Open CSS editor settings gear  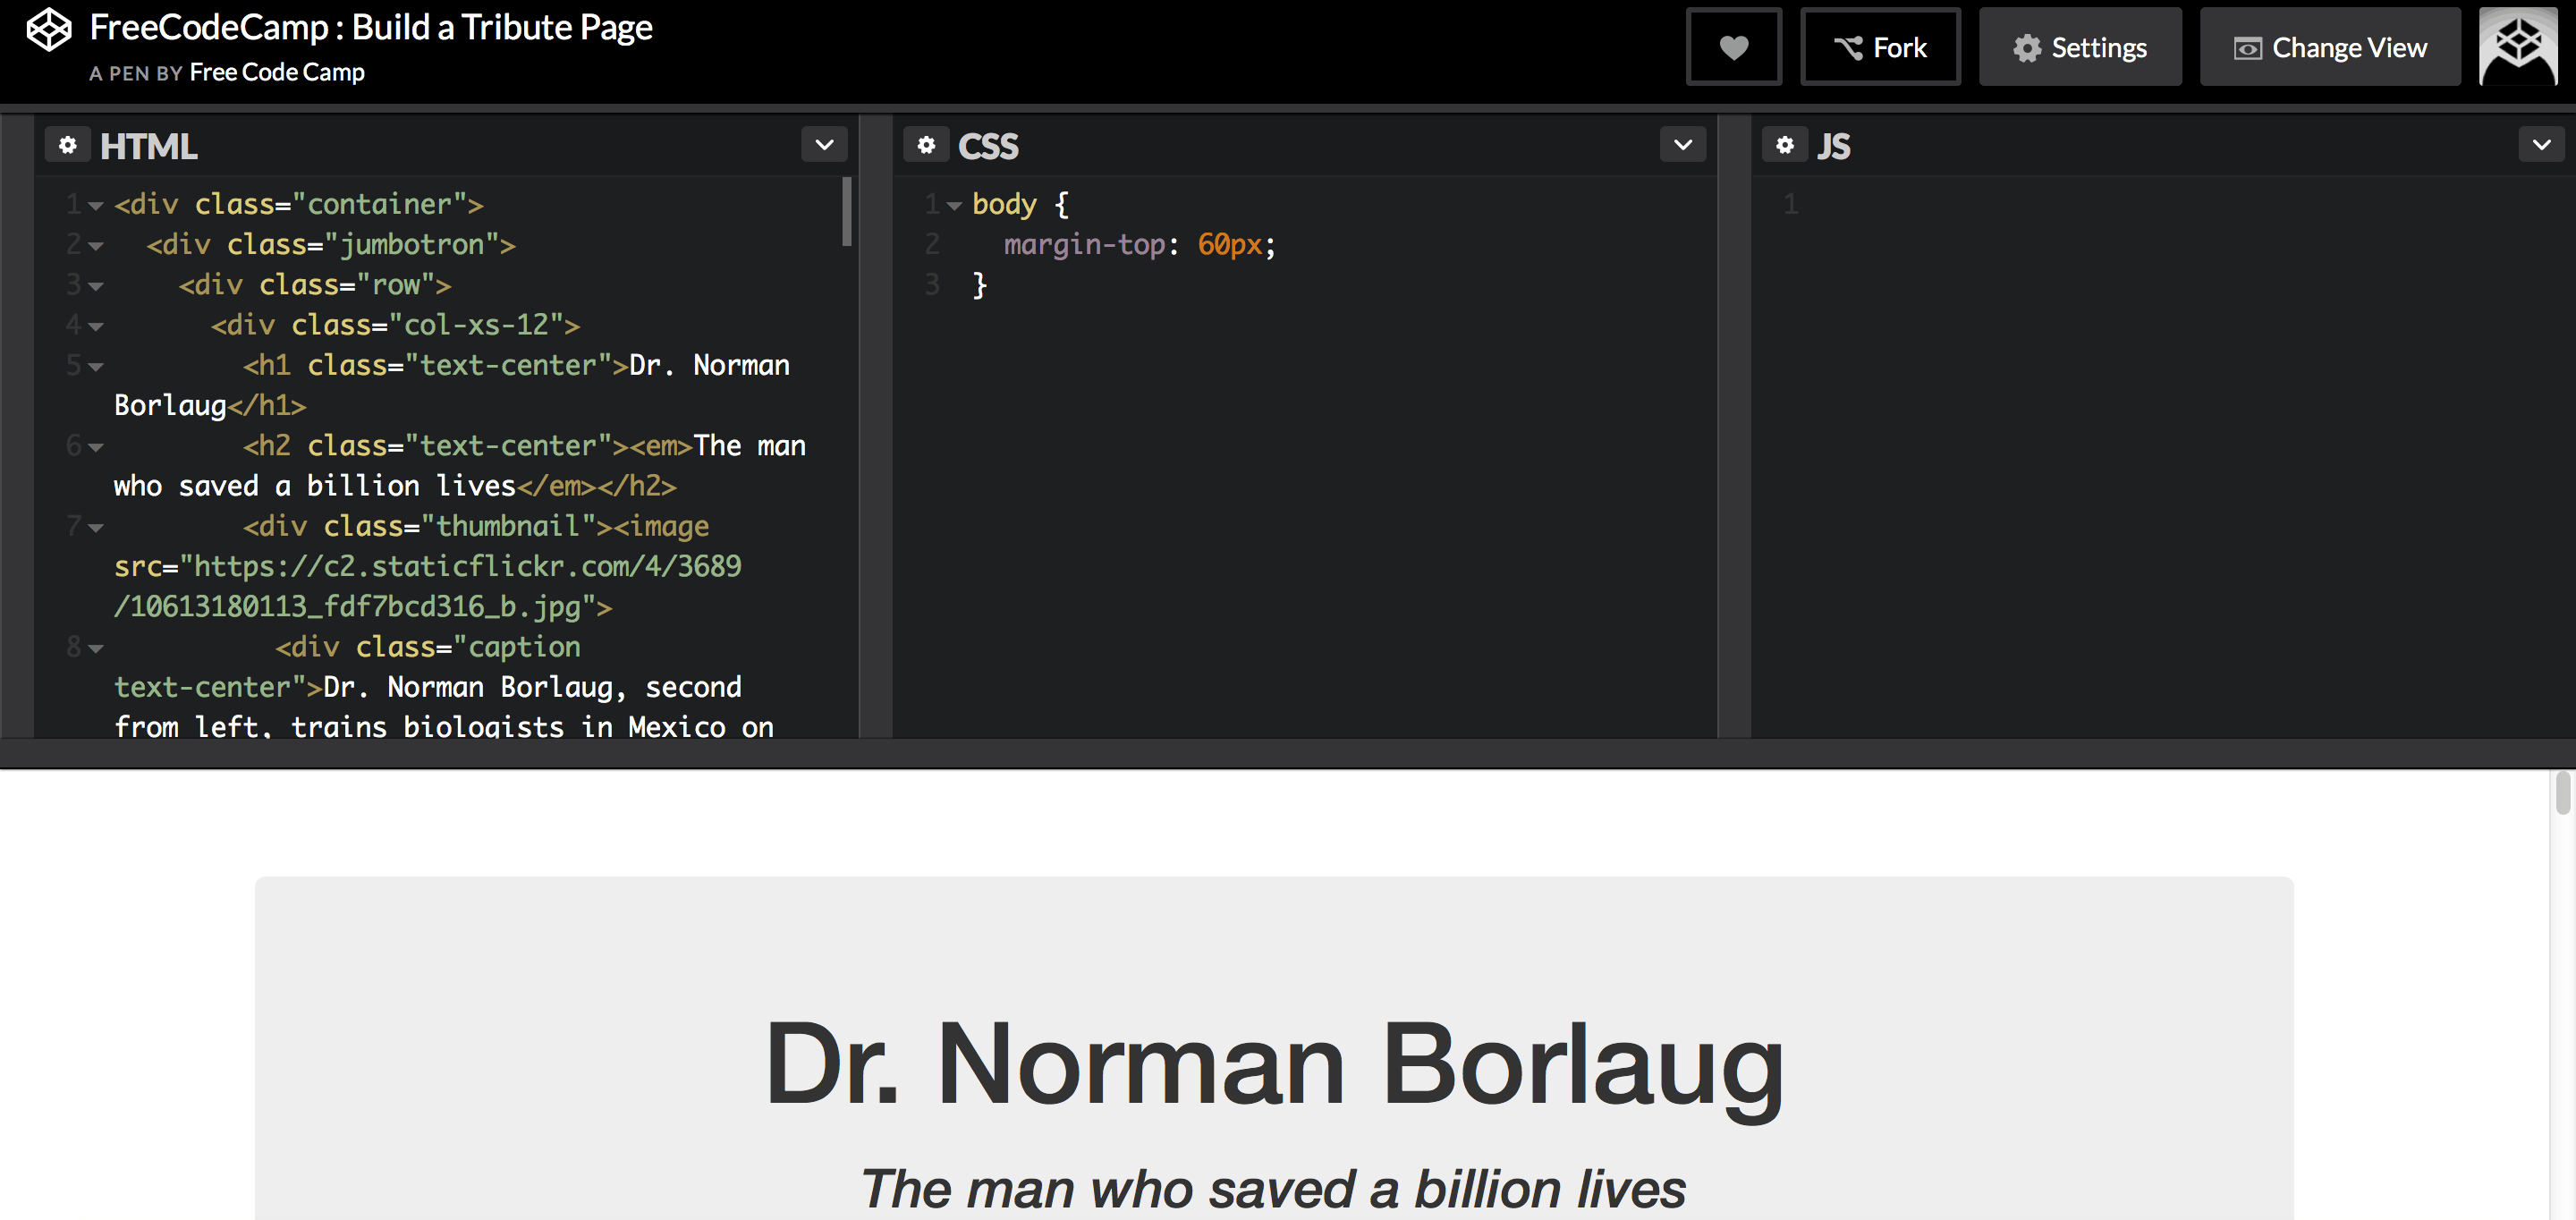pos(926,145)
